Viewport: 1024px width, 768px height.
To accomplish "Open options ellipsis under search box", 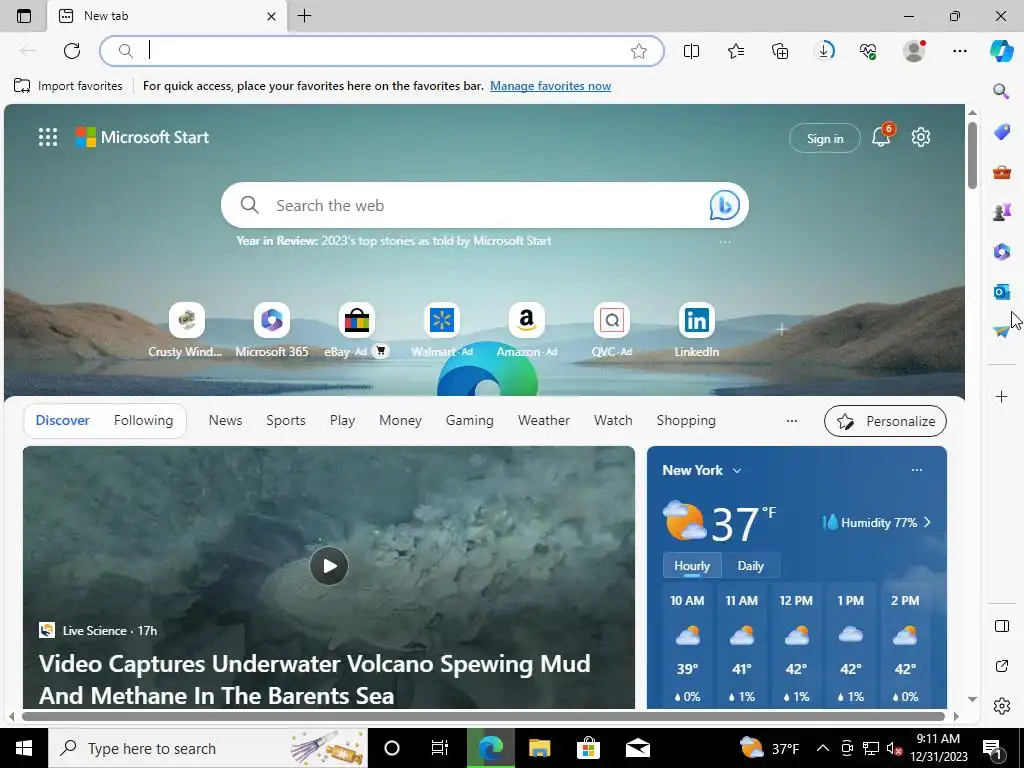I will pos(725,242).
